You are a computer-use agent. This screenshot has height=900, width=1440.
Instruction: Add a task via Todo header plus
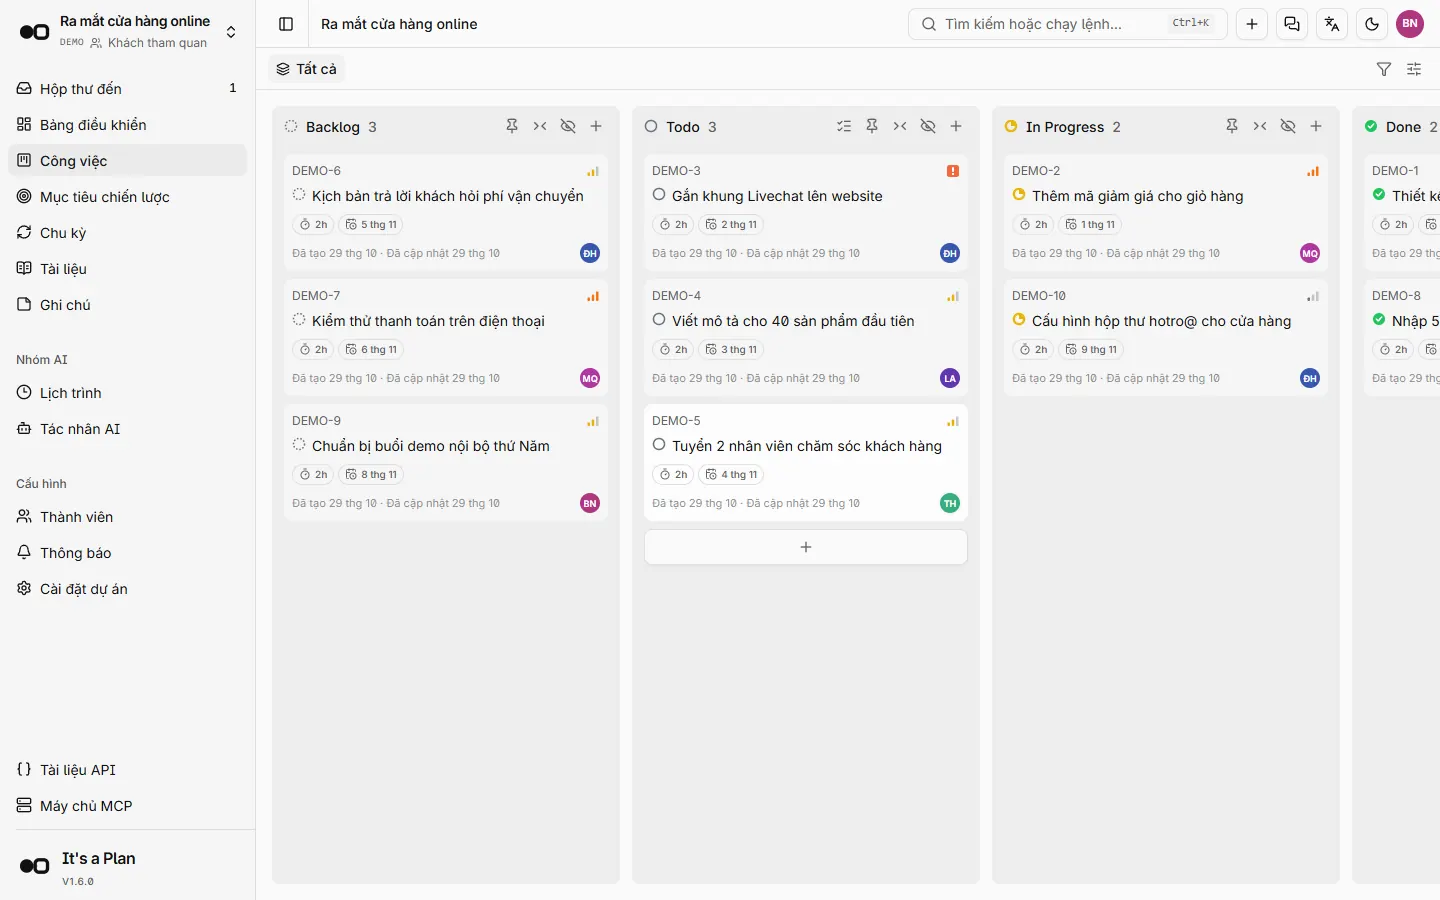pyautogui.click(x=956, y=126)
